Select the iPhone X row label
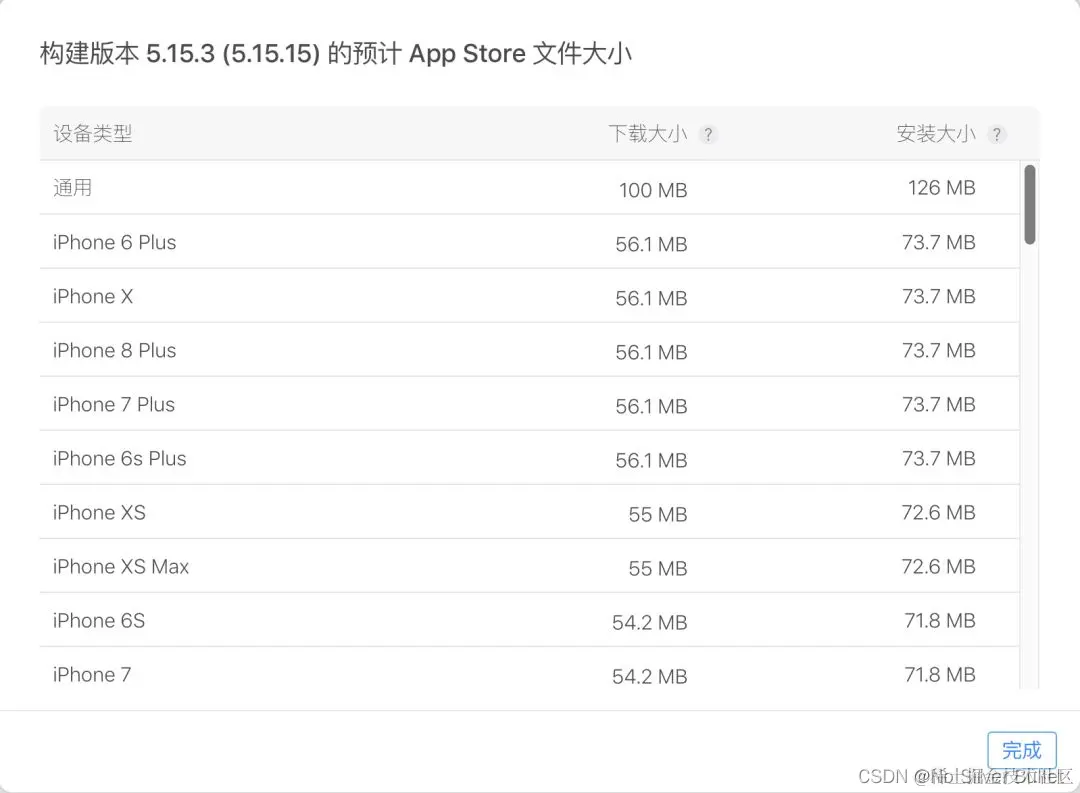The width and height of the screenshot is (1080, 793). [x=93, y=296]
